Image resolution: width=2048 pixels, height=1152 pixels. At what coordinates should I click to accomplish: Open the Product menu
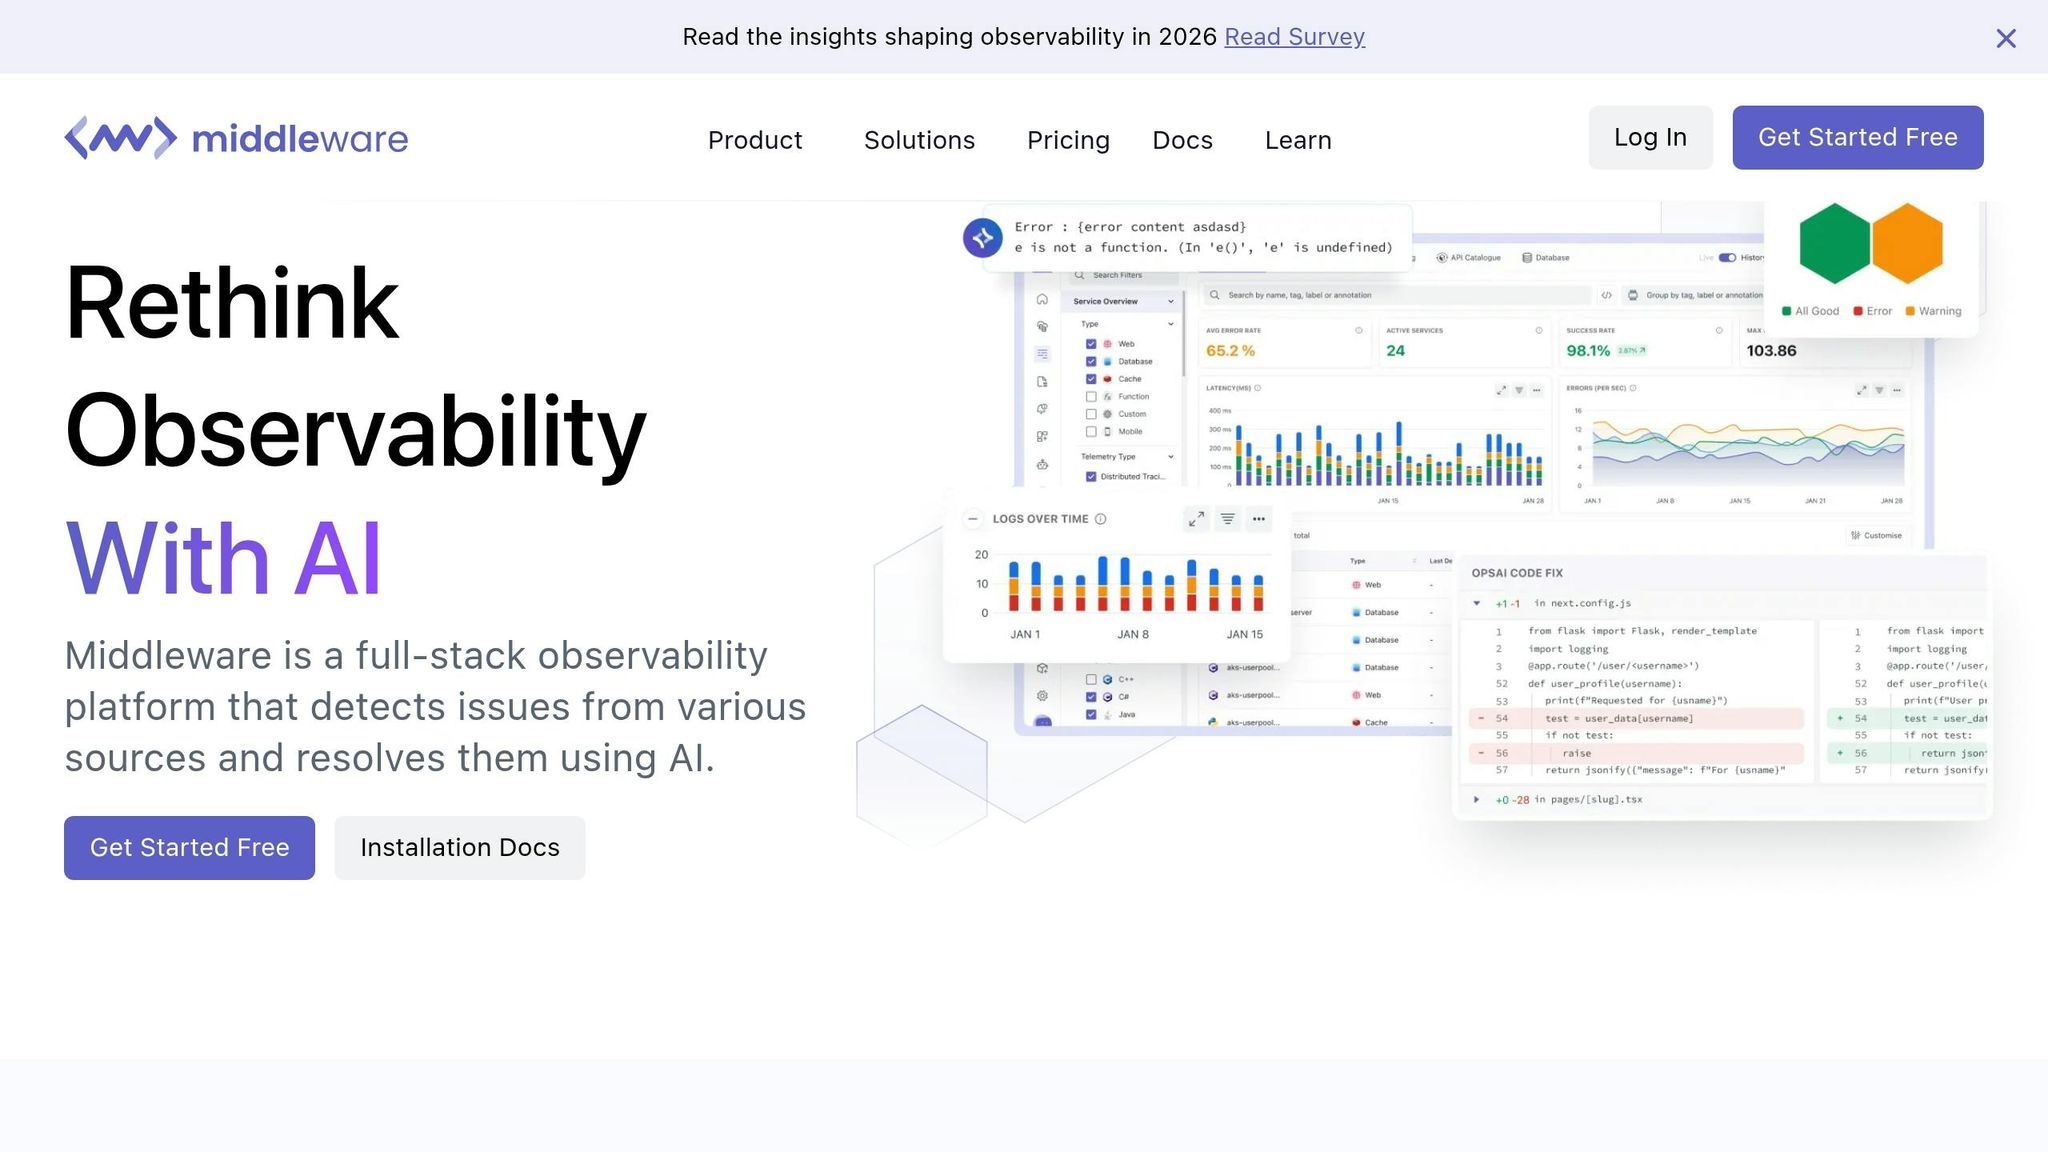click(754, 140)
